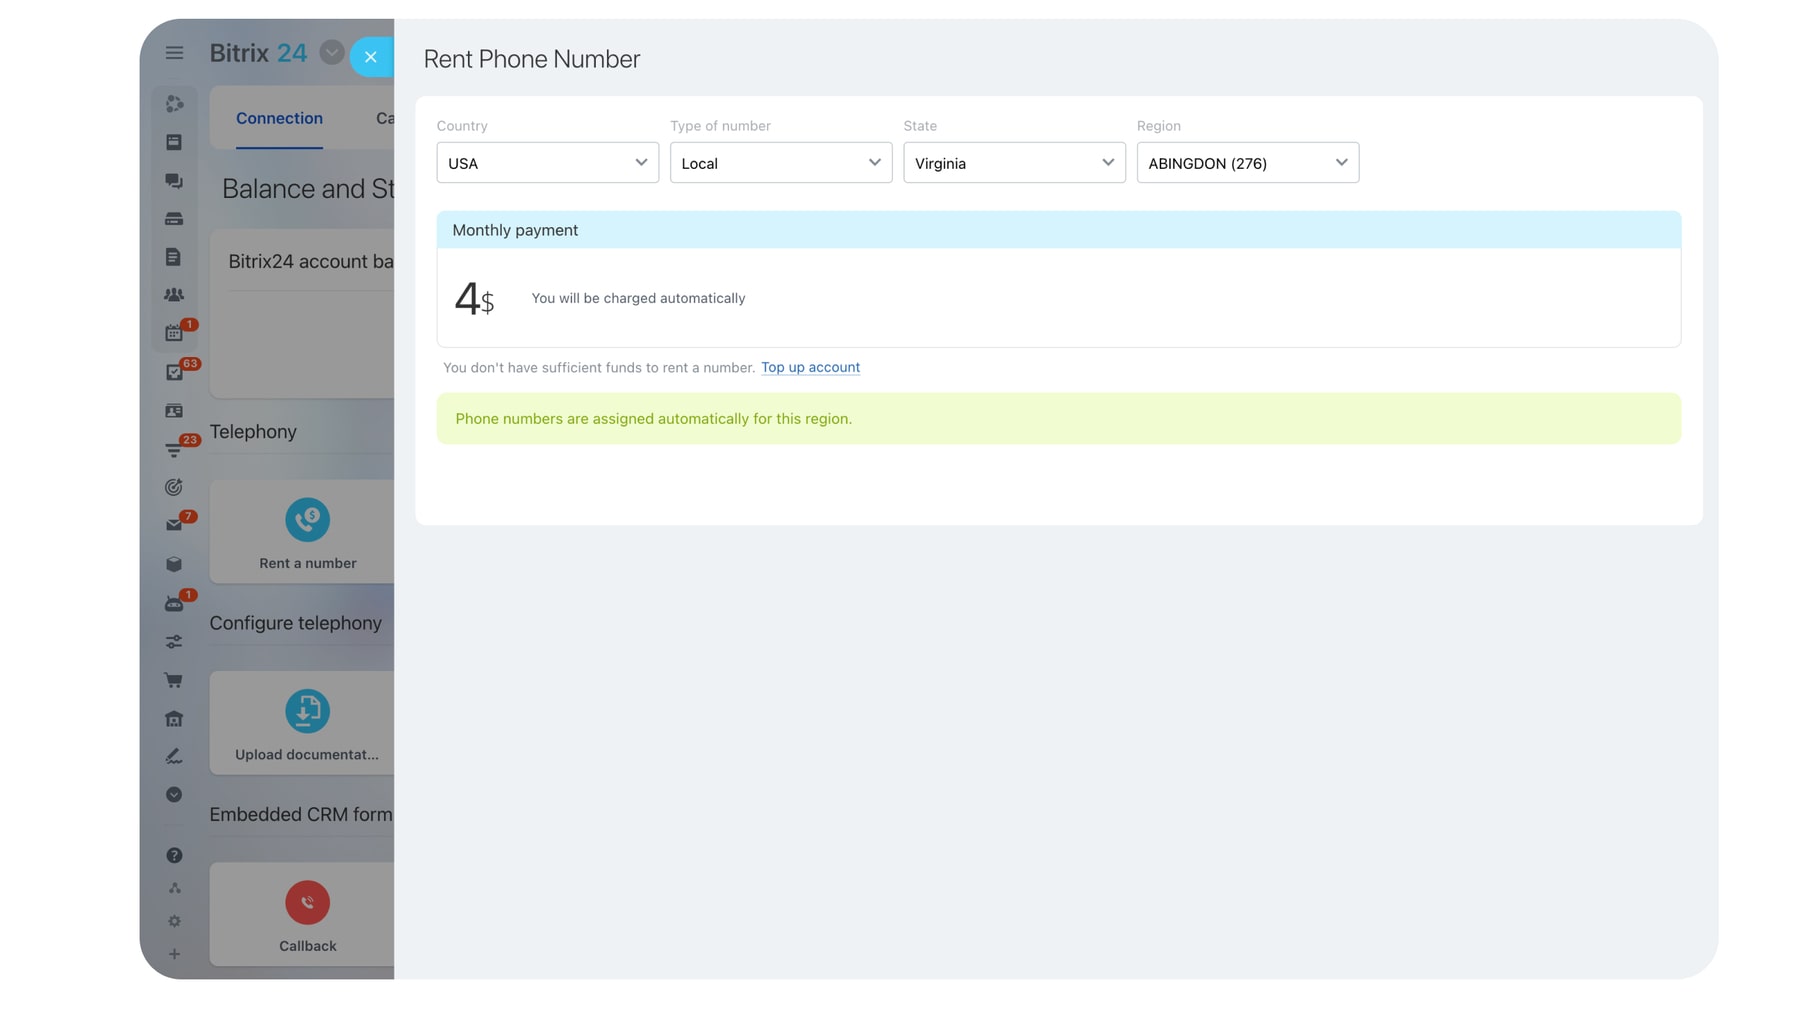Image resolution: width=1800 pixels, height=1019 pixels.
Task: Open the State dropdown showing Virginia
Action: (1013, 163)
